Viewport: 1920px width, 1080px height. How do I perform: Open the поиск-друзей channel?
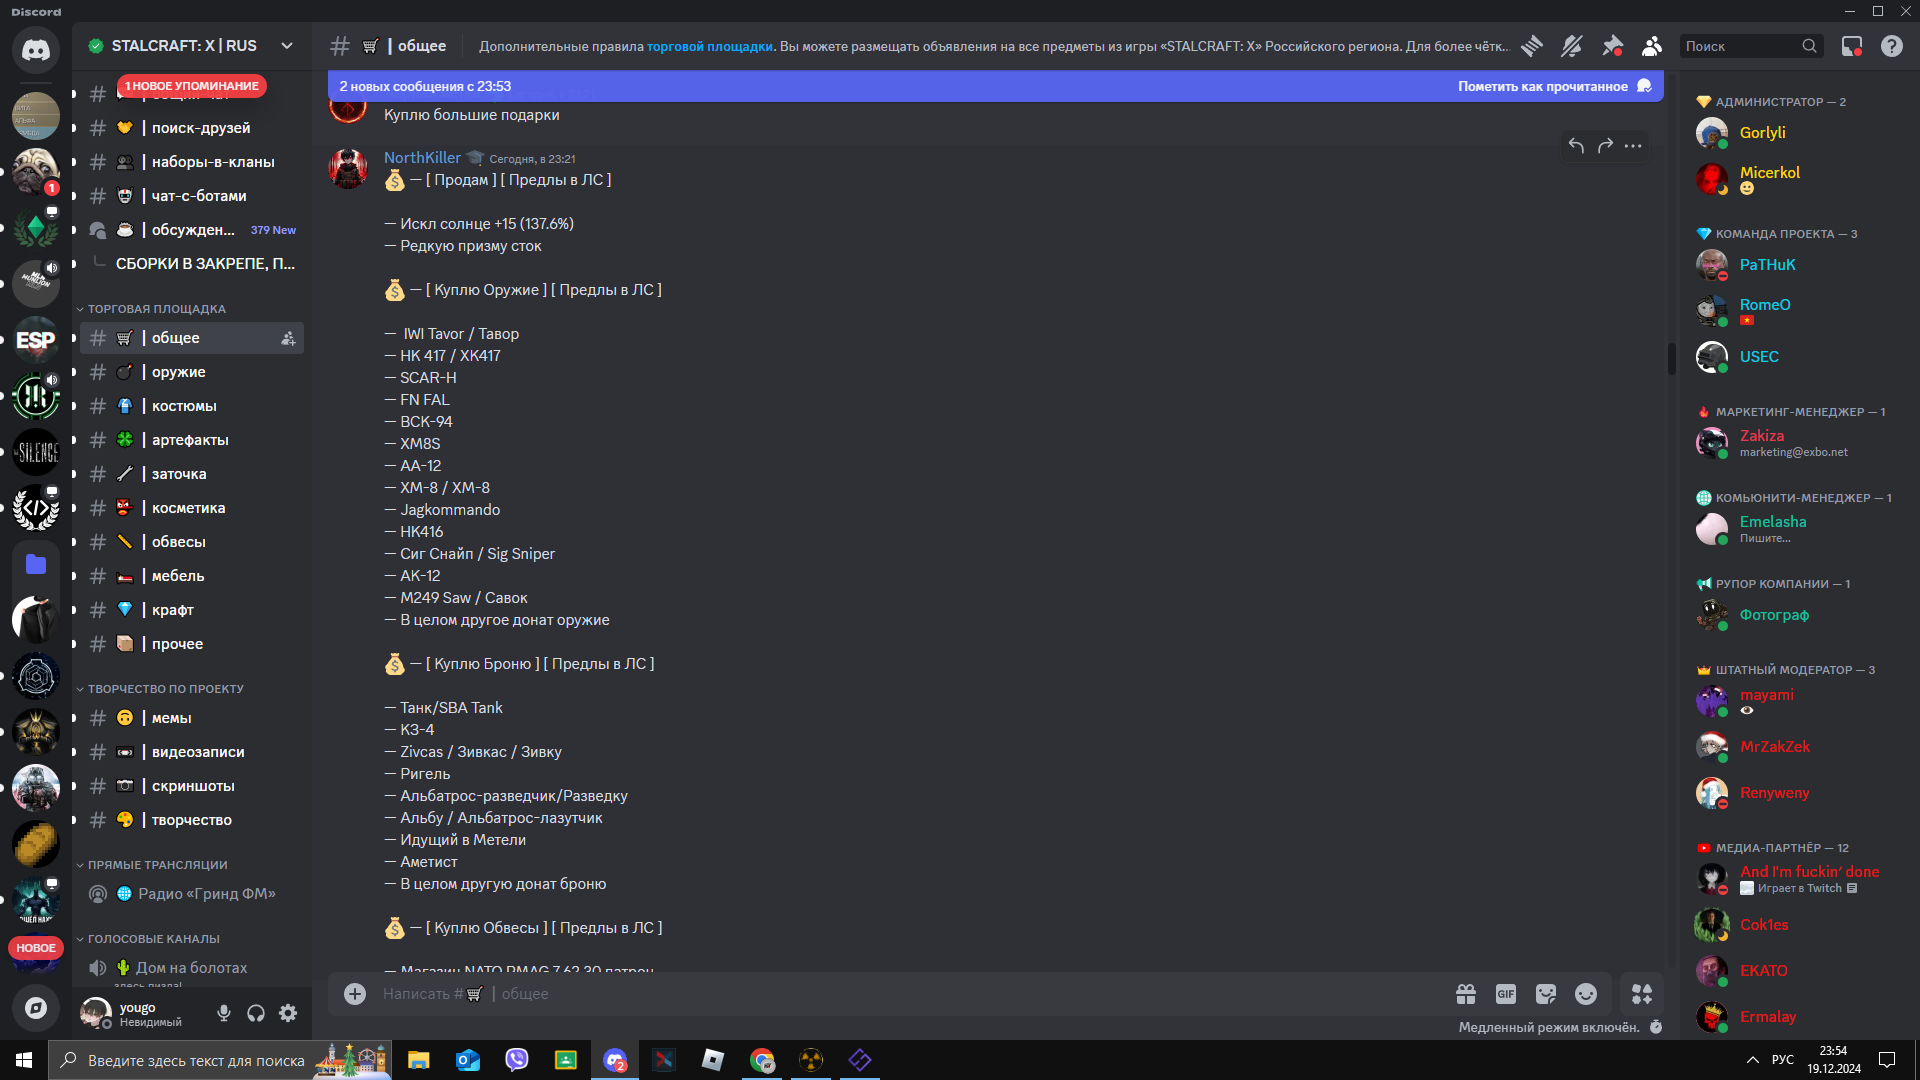(x=192, y=128)
